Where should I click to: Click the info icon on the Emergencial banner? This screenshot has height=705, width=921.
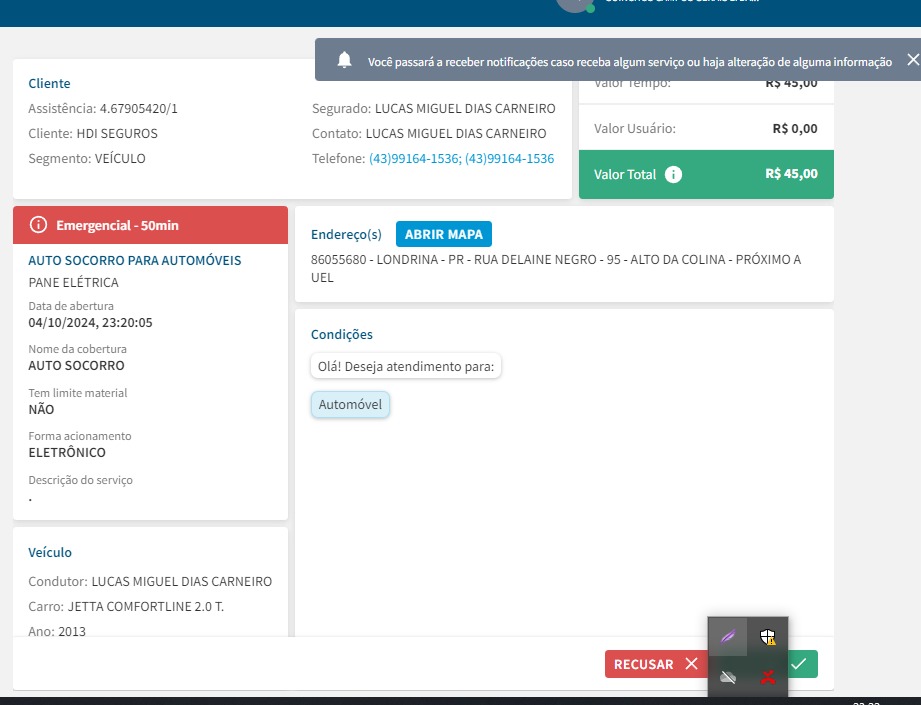point(38,225)
